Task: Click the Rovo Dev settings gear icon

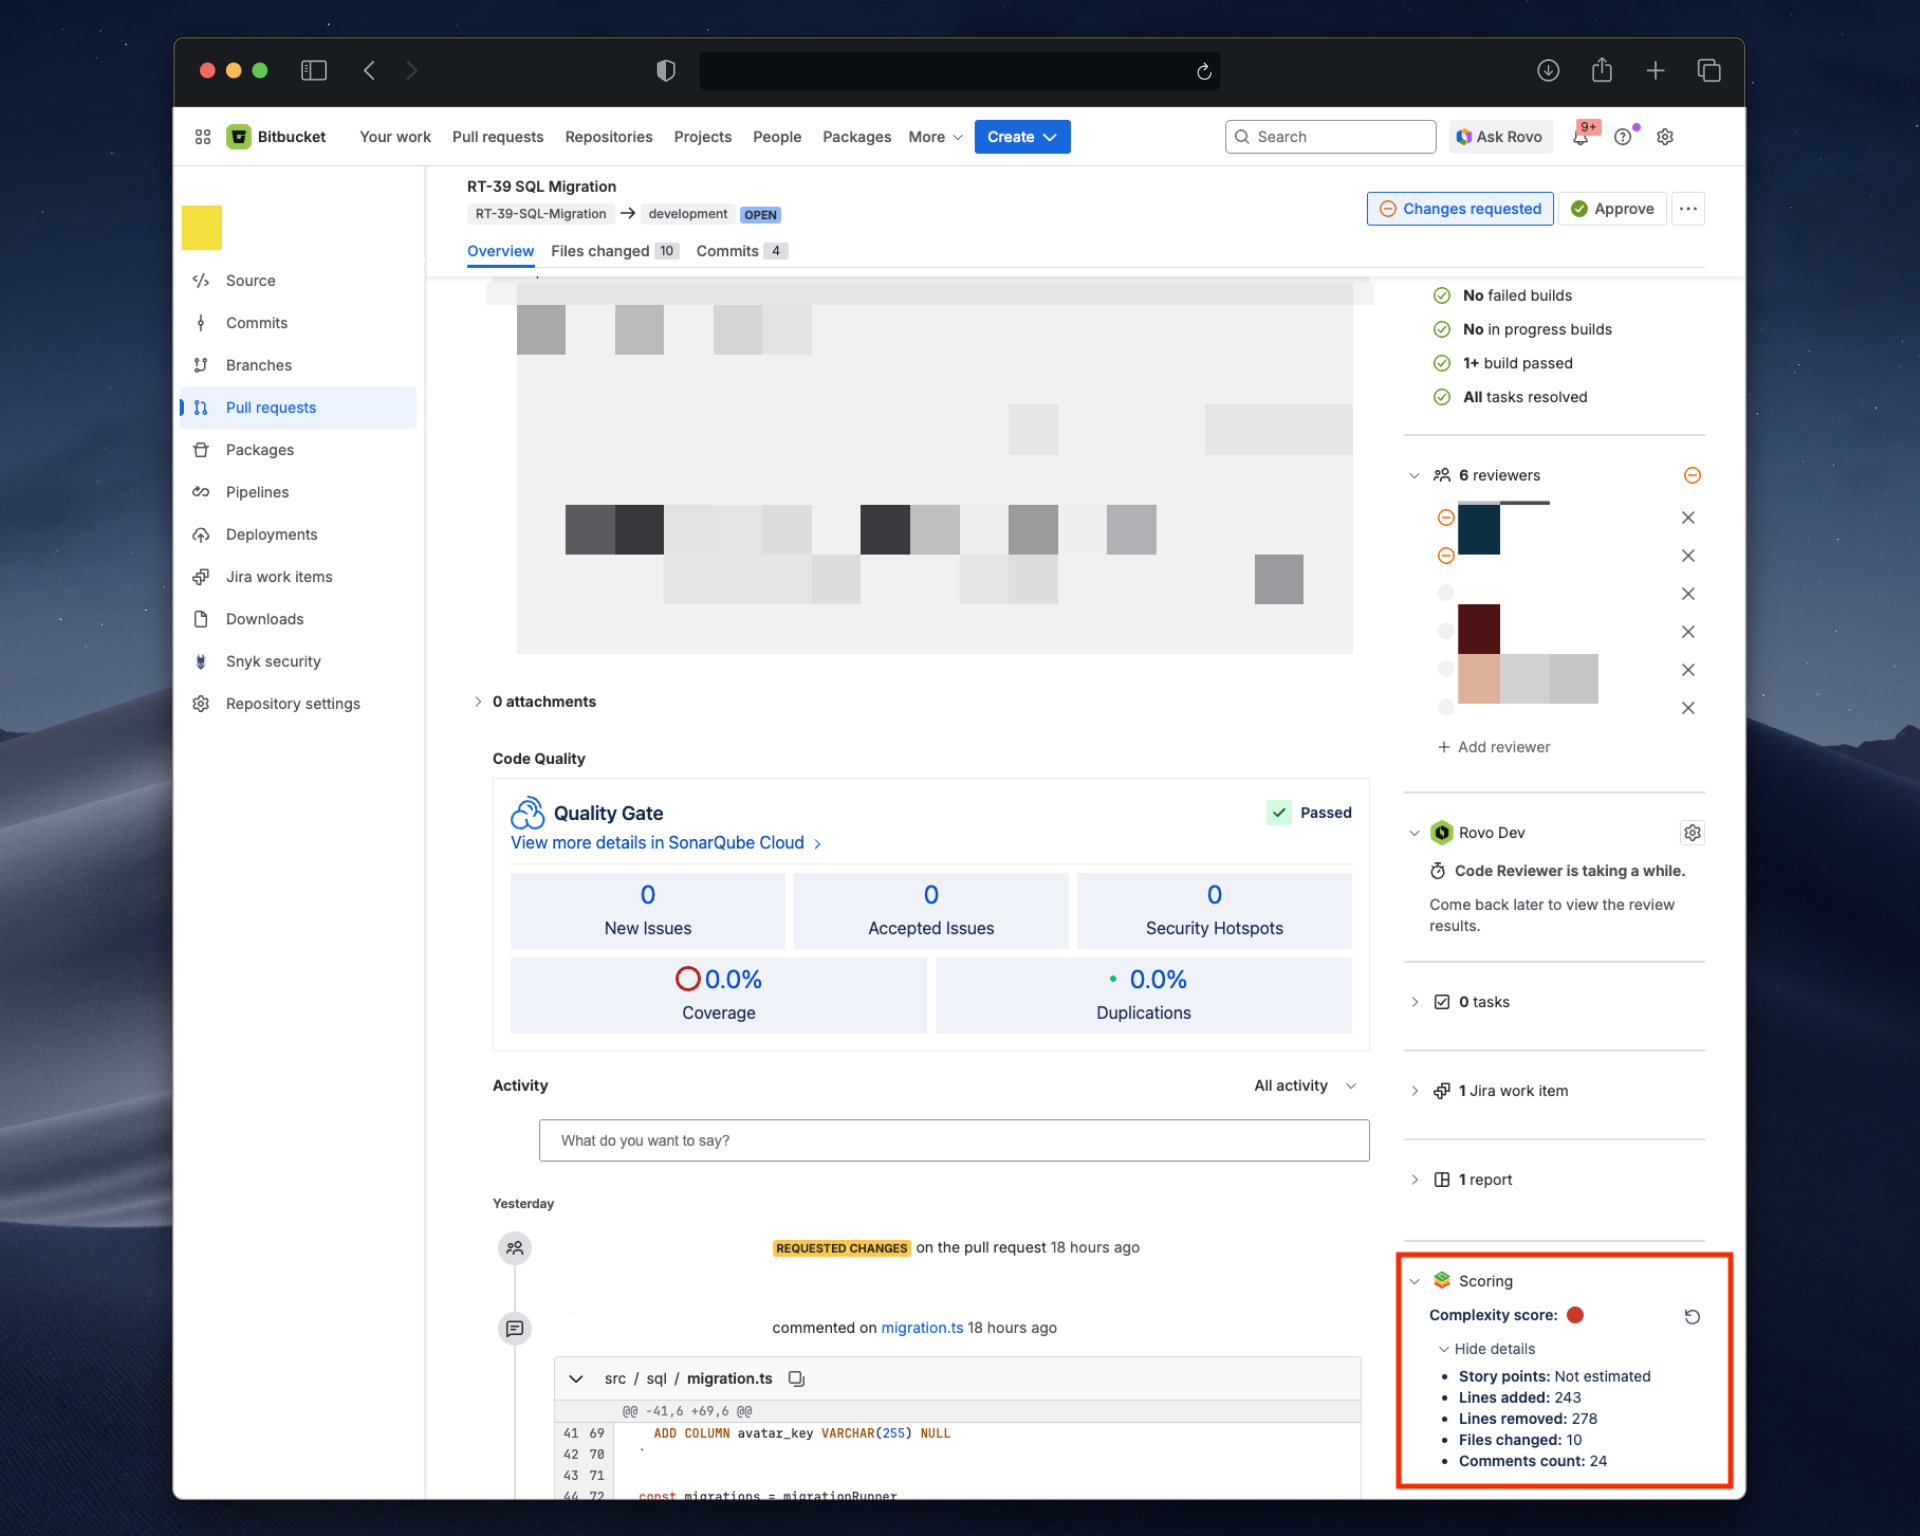Action: click(x=1692, y=832)
